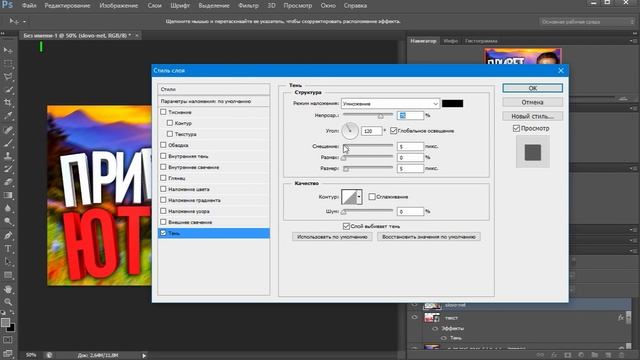Select the Brush tool
This screenshot has width=640, height=360.
[x=8, y=143]
